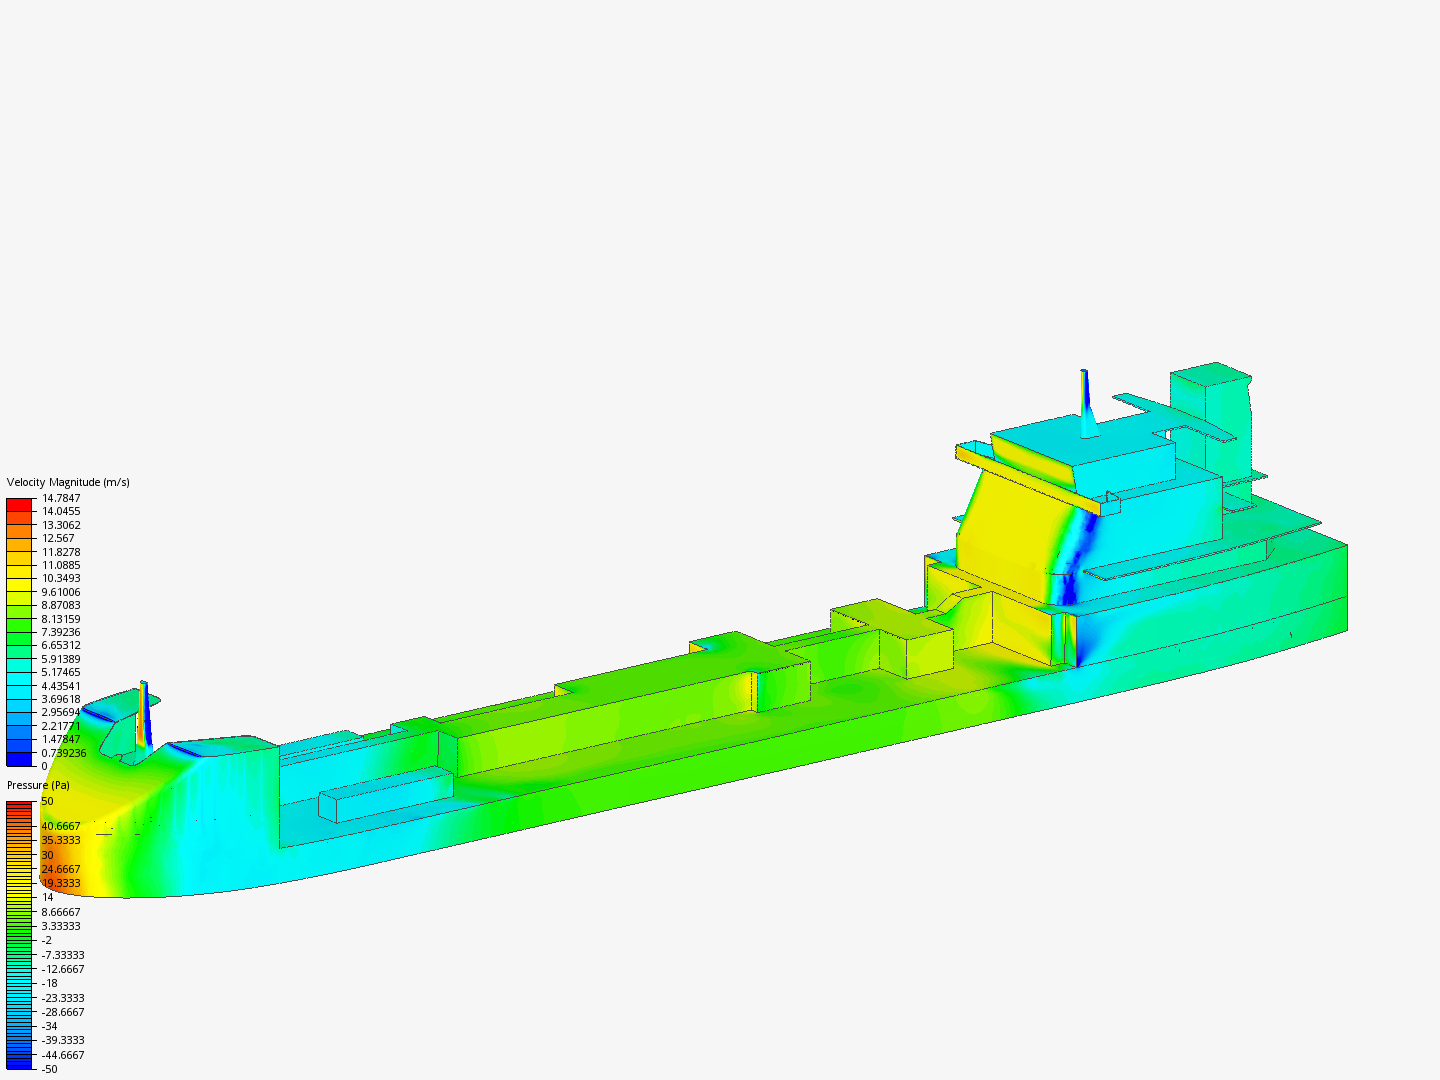Click the -18 pressure legend value
This screenshot has width=1440, height=1080.
[49, 983]
